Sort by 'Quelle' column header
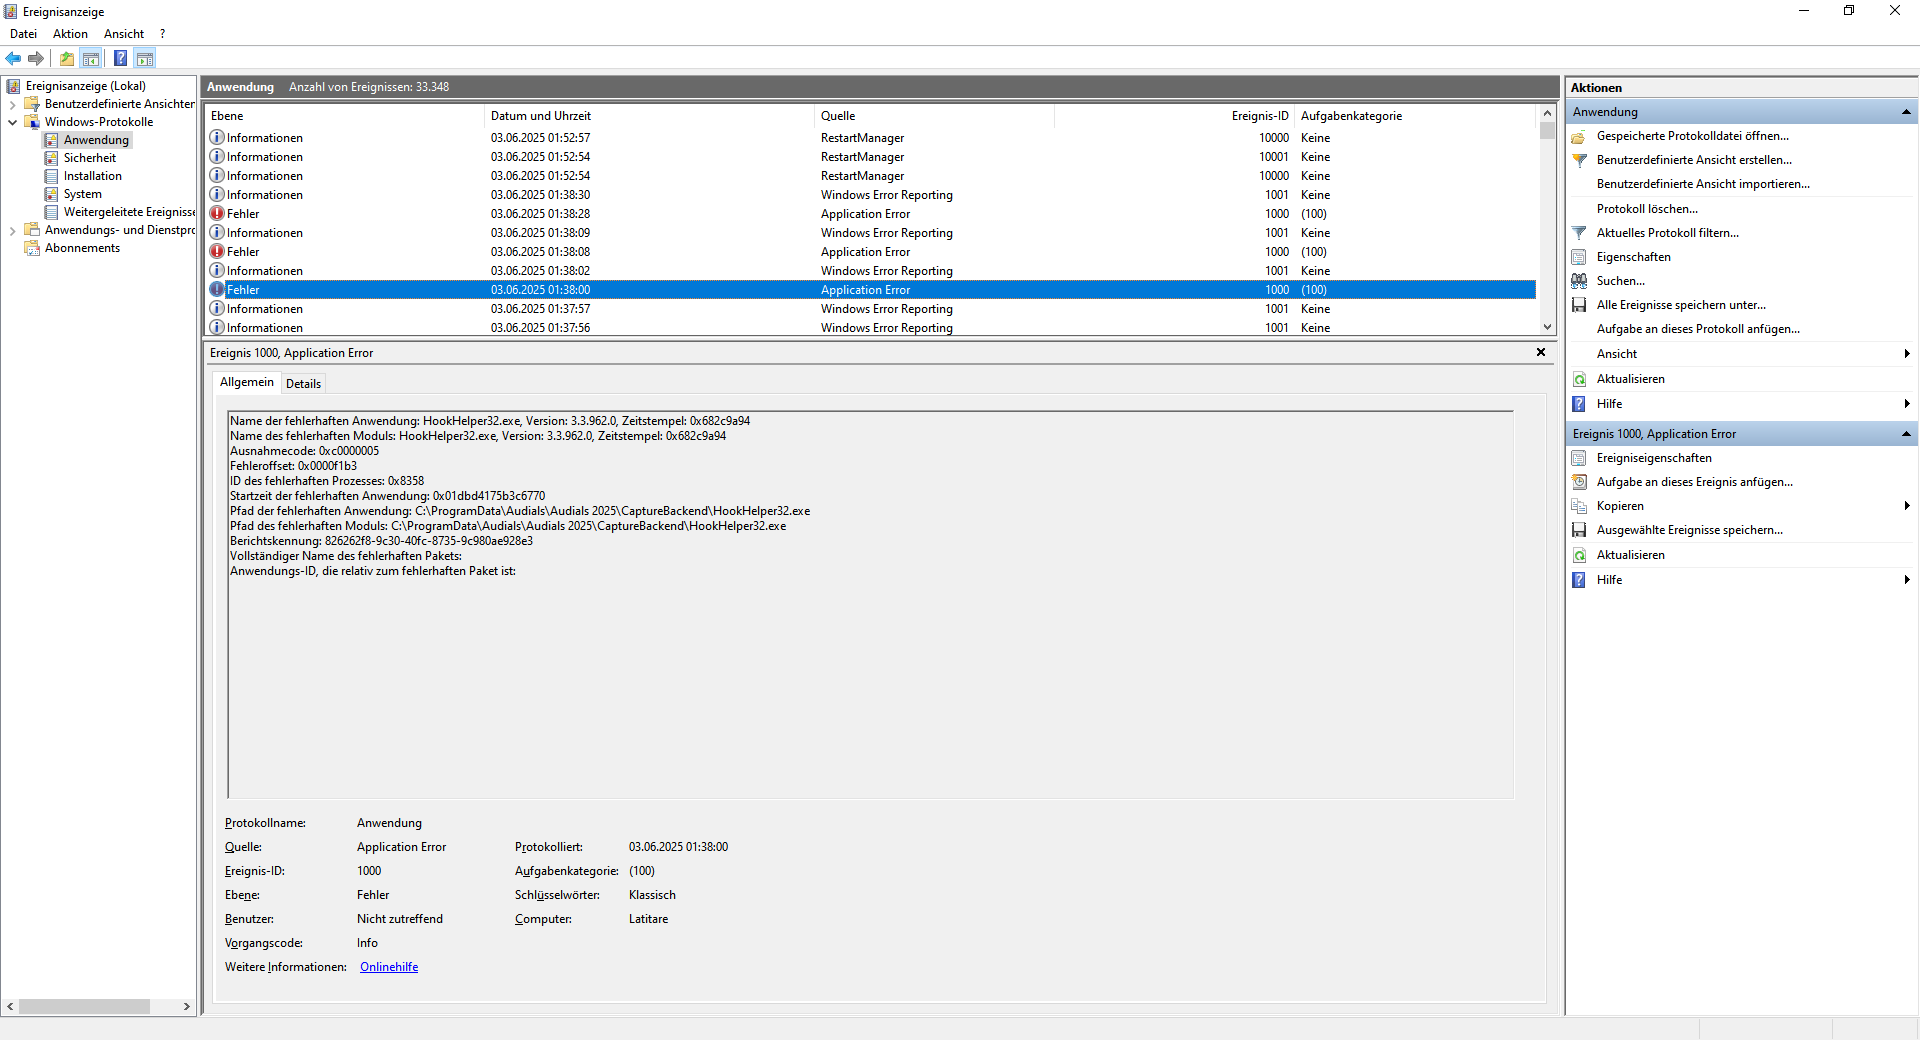This screenshot has width=1920, height=1040. [934, 116]
